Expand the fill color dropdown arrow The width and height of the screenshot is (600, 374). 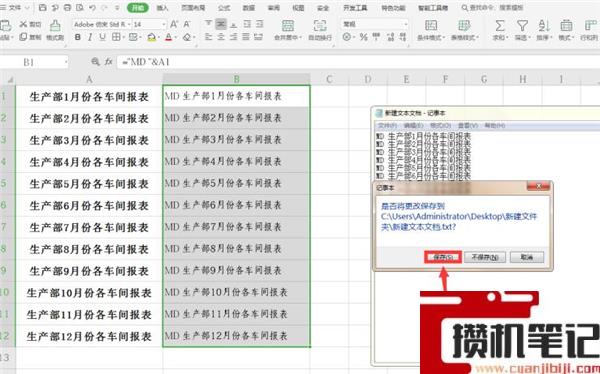click(158, 38)
